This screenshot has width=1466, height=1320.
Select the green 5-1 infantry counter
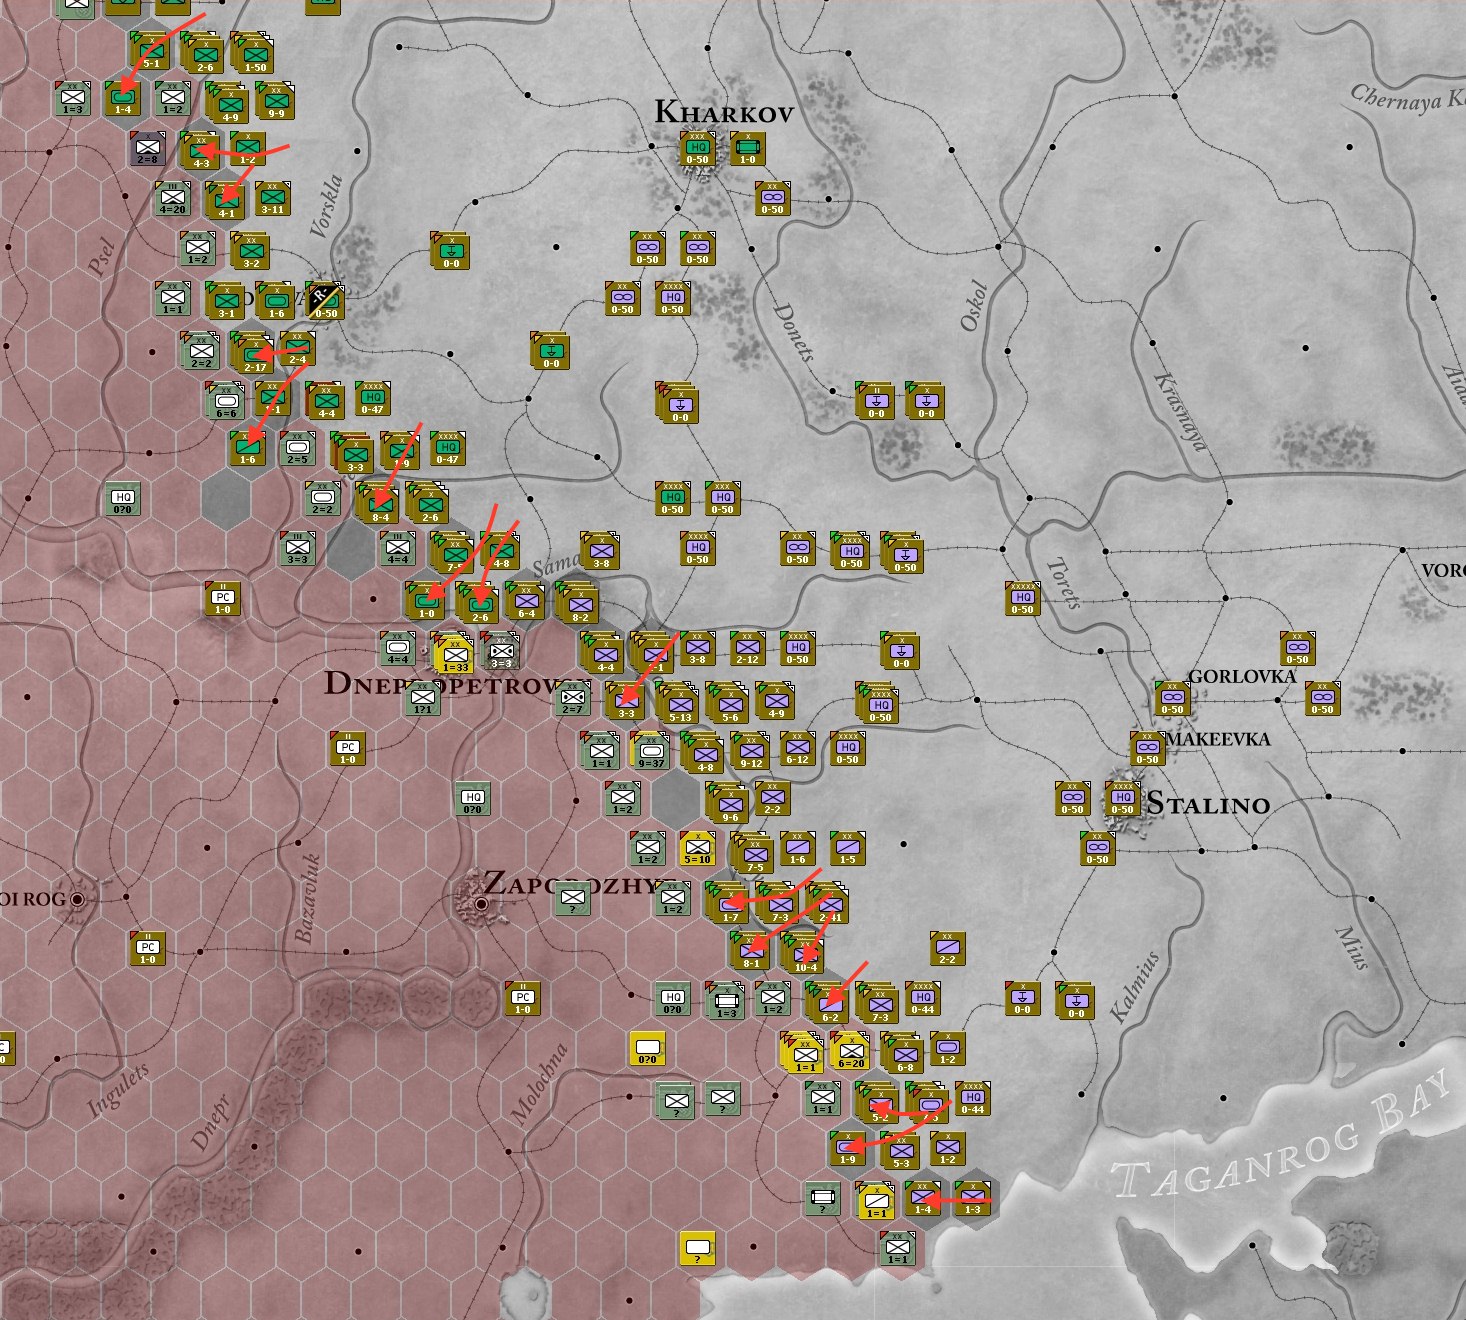[x=149, y=50]
